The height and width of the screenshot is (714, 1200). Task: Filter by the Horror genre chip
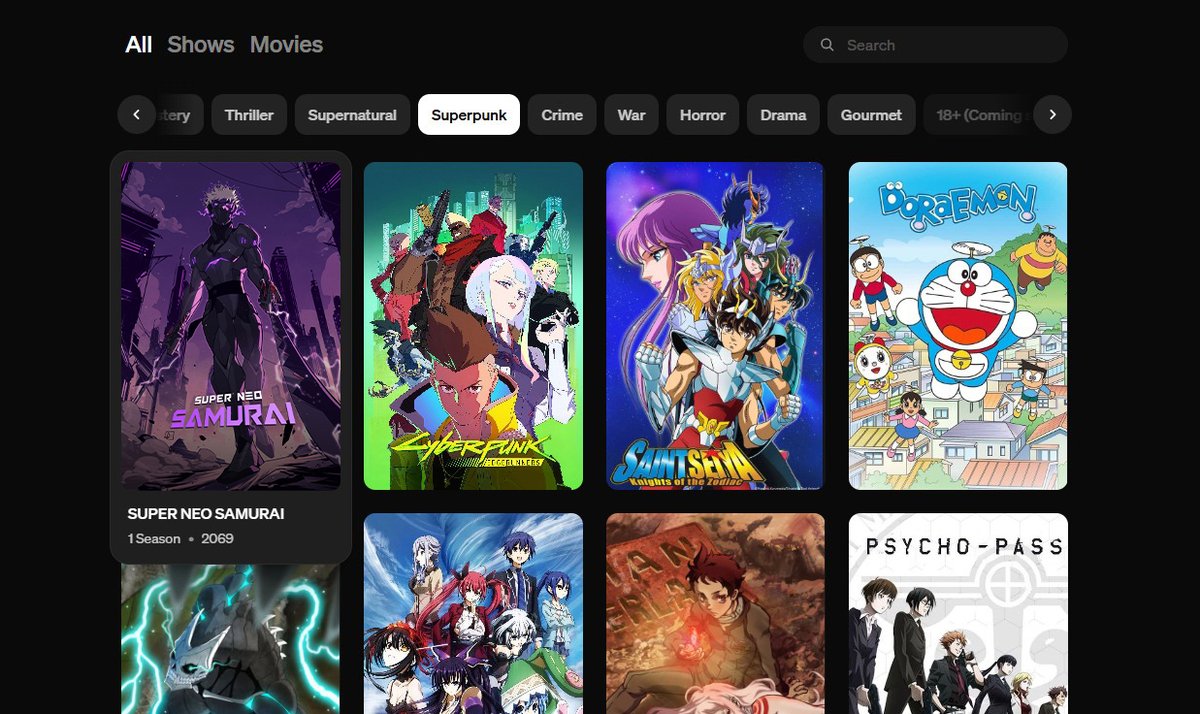pyautogui.click(x=703, y=115)
